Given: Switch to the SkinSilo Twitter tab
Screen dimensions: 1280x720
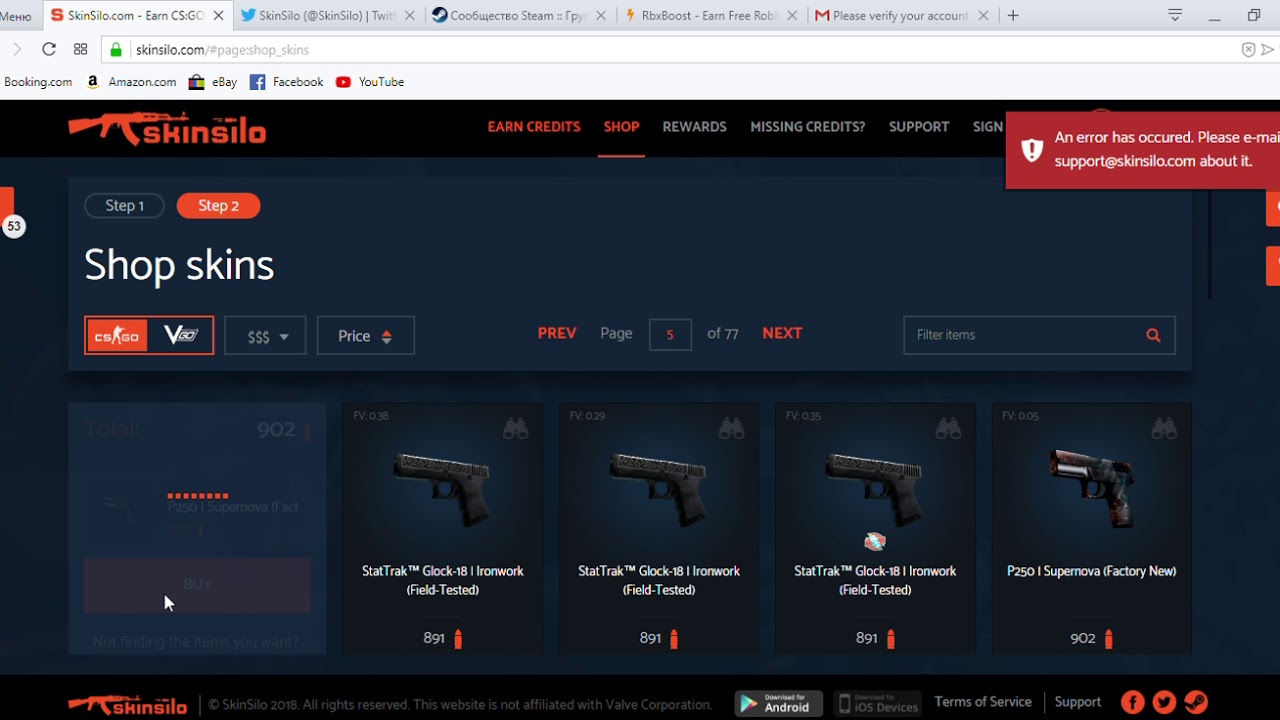Looking at the screenshot, I should coord(329,16).
